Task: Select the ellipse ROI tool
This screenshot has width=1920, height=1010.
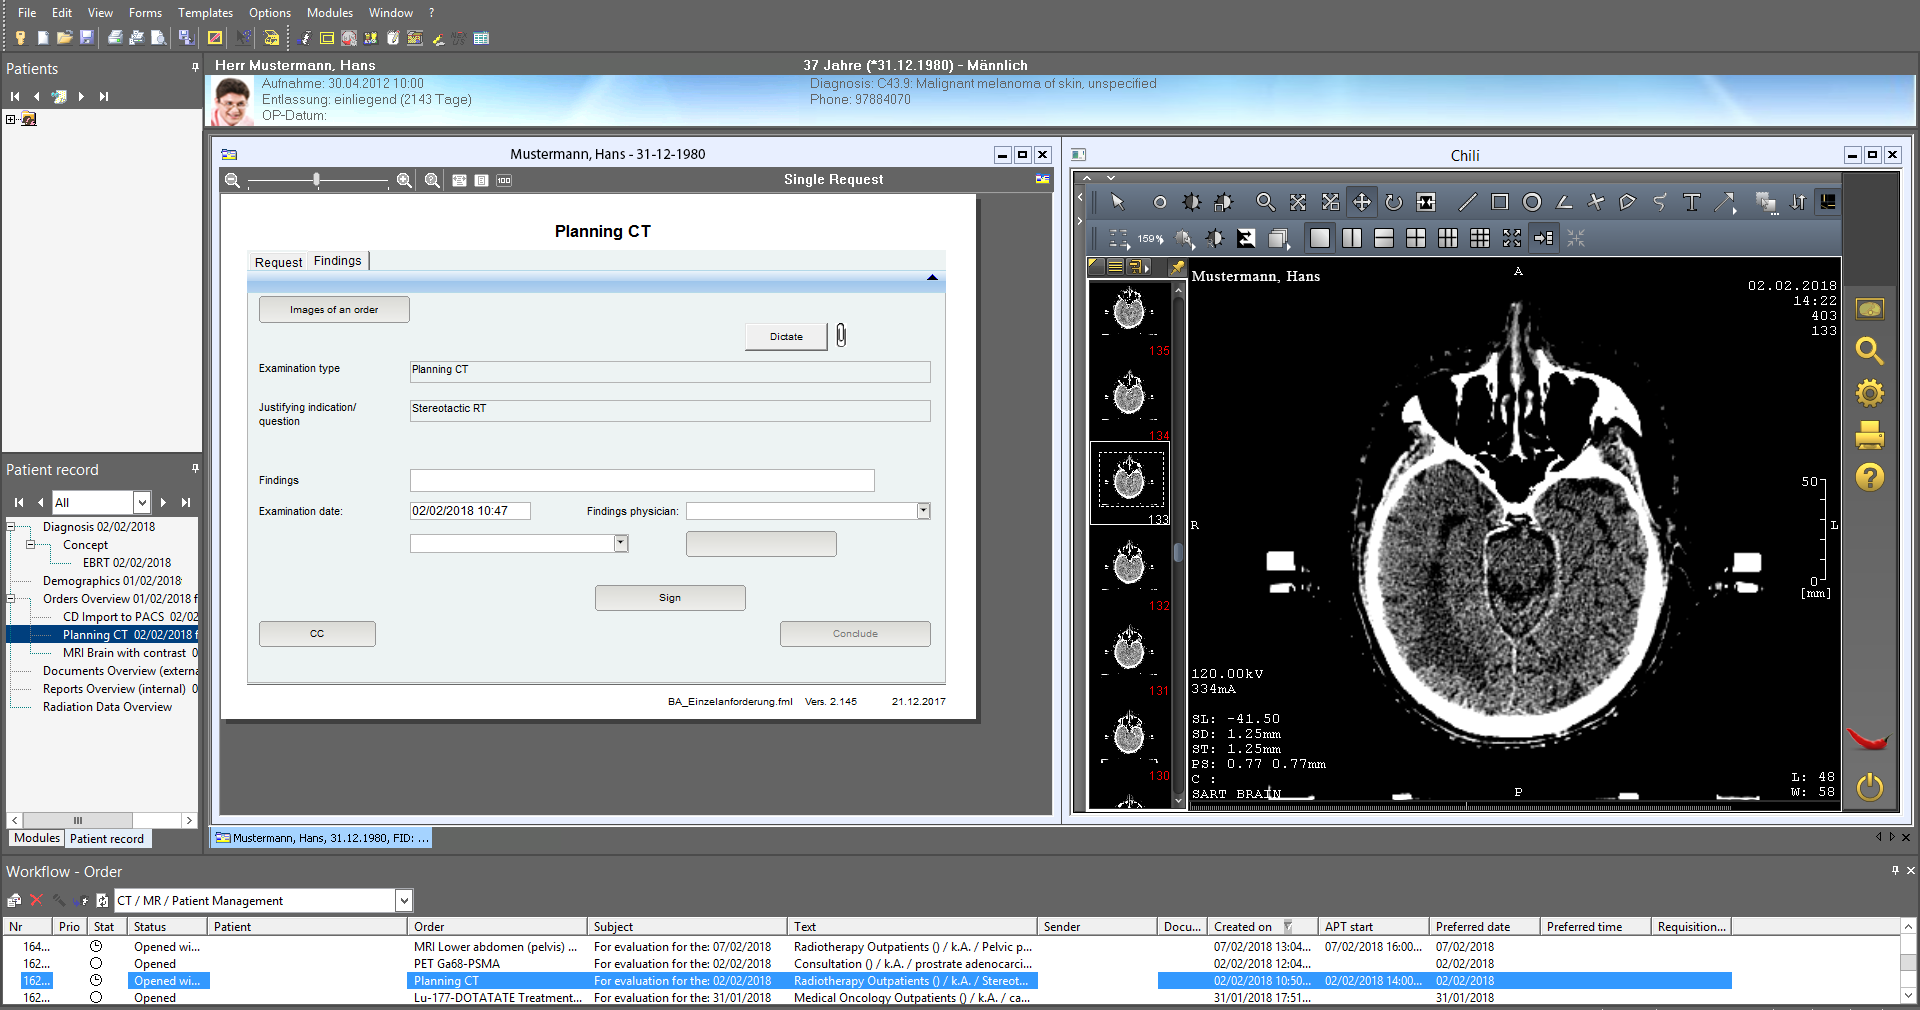Action: click(1531, 202)
